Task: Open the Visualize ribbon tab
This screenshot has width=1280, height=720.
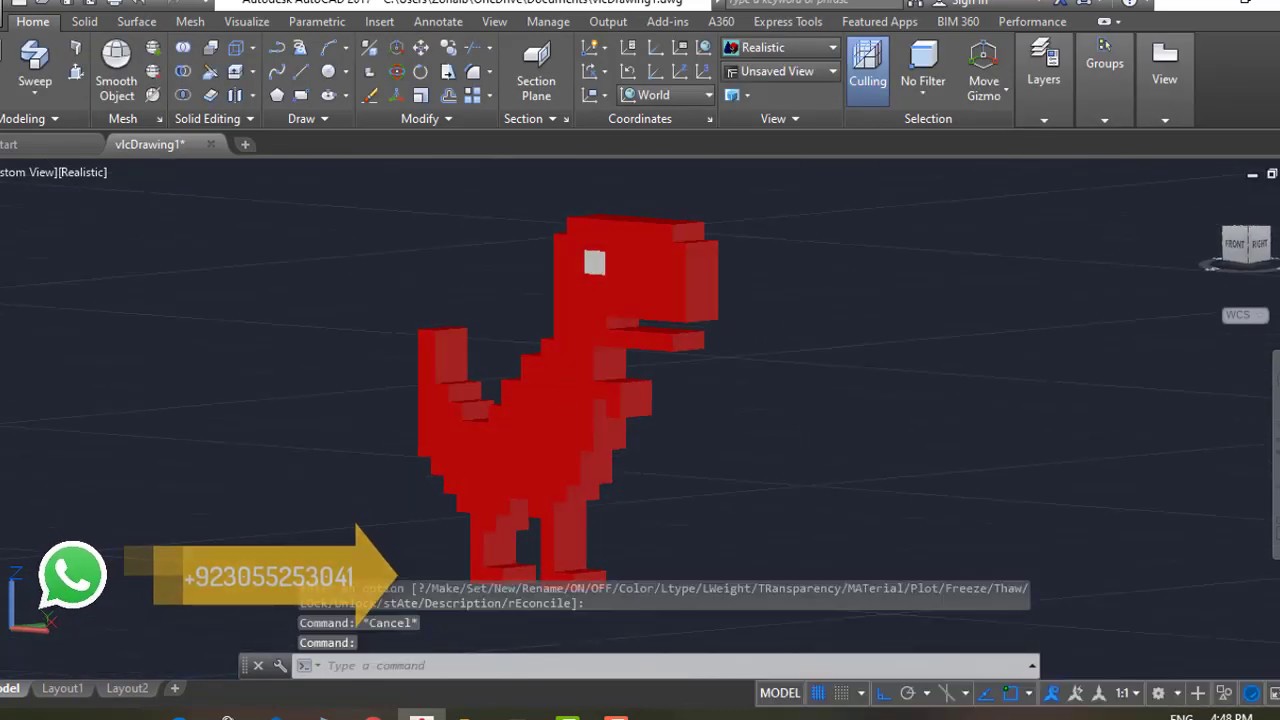Action: (246, 21)
